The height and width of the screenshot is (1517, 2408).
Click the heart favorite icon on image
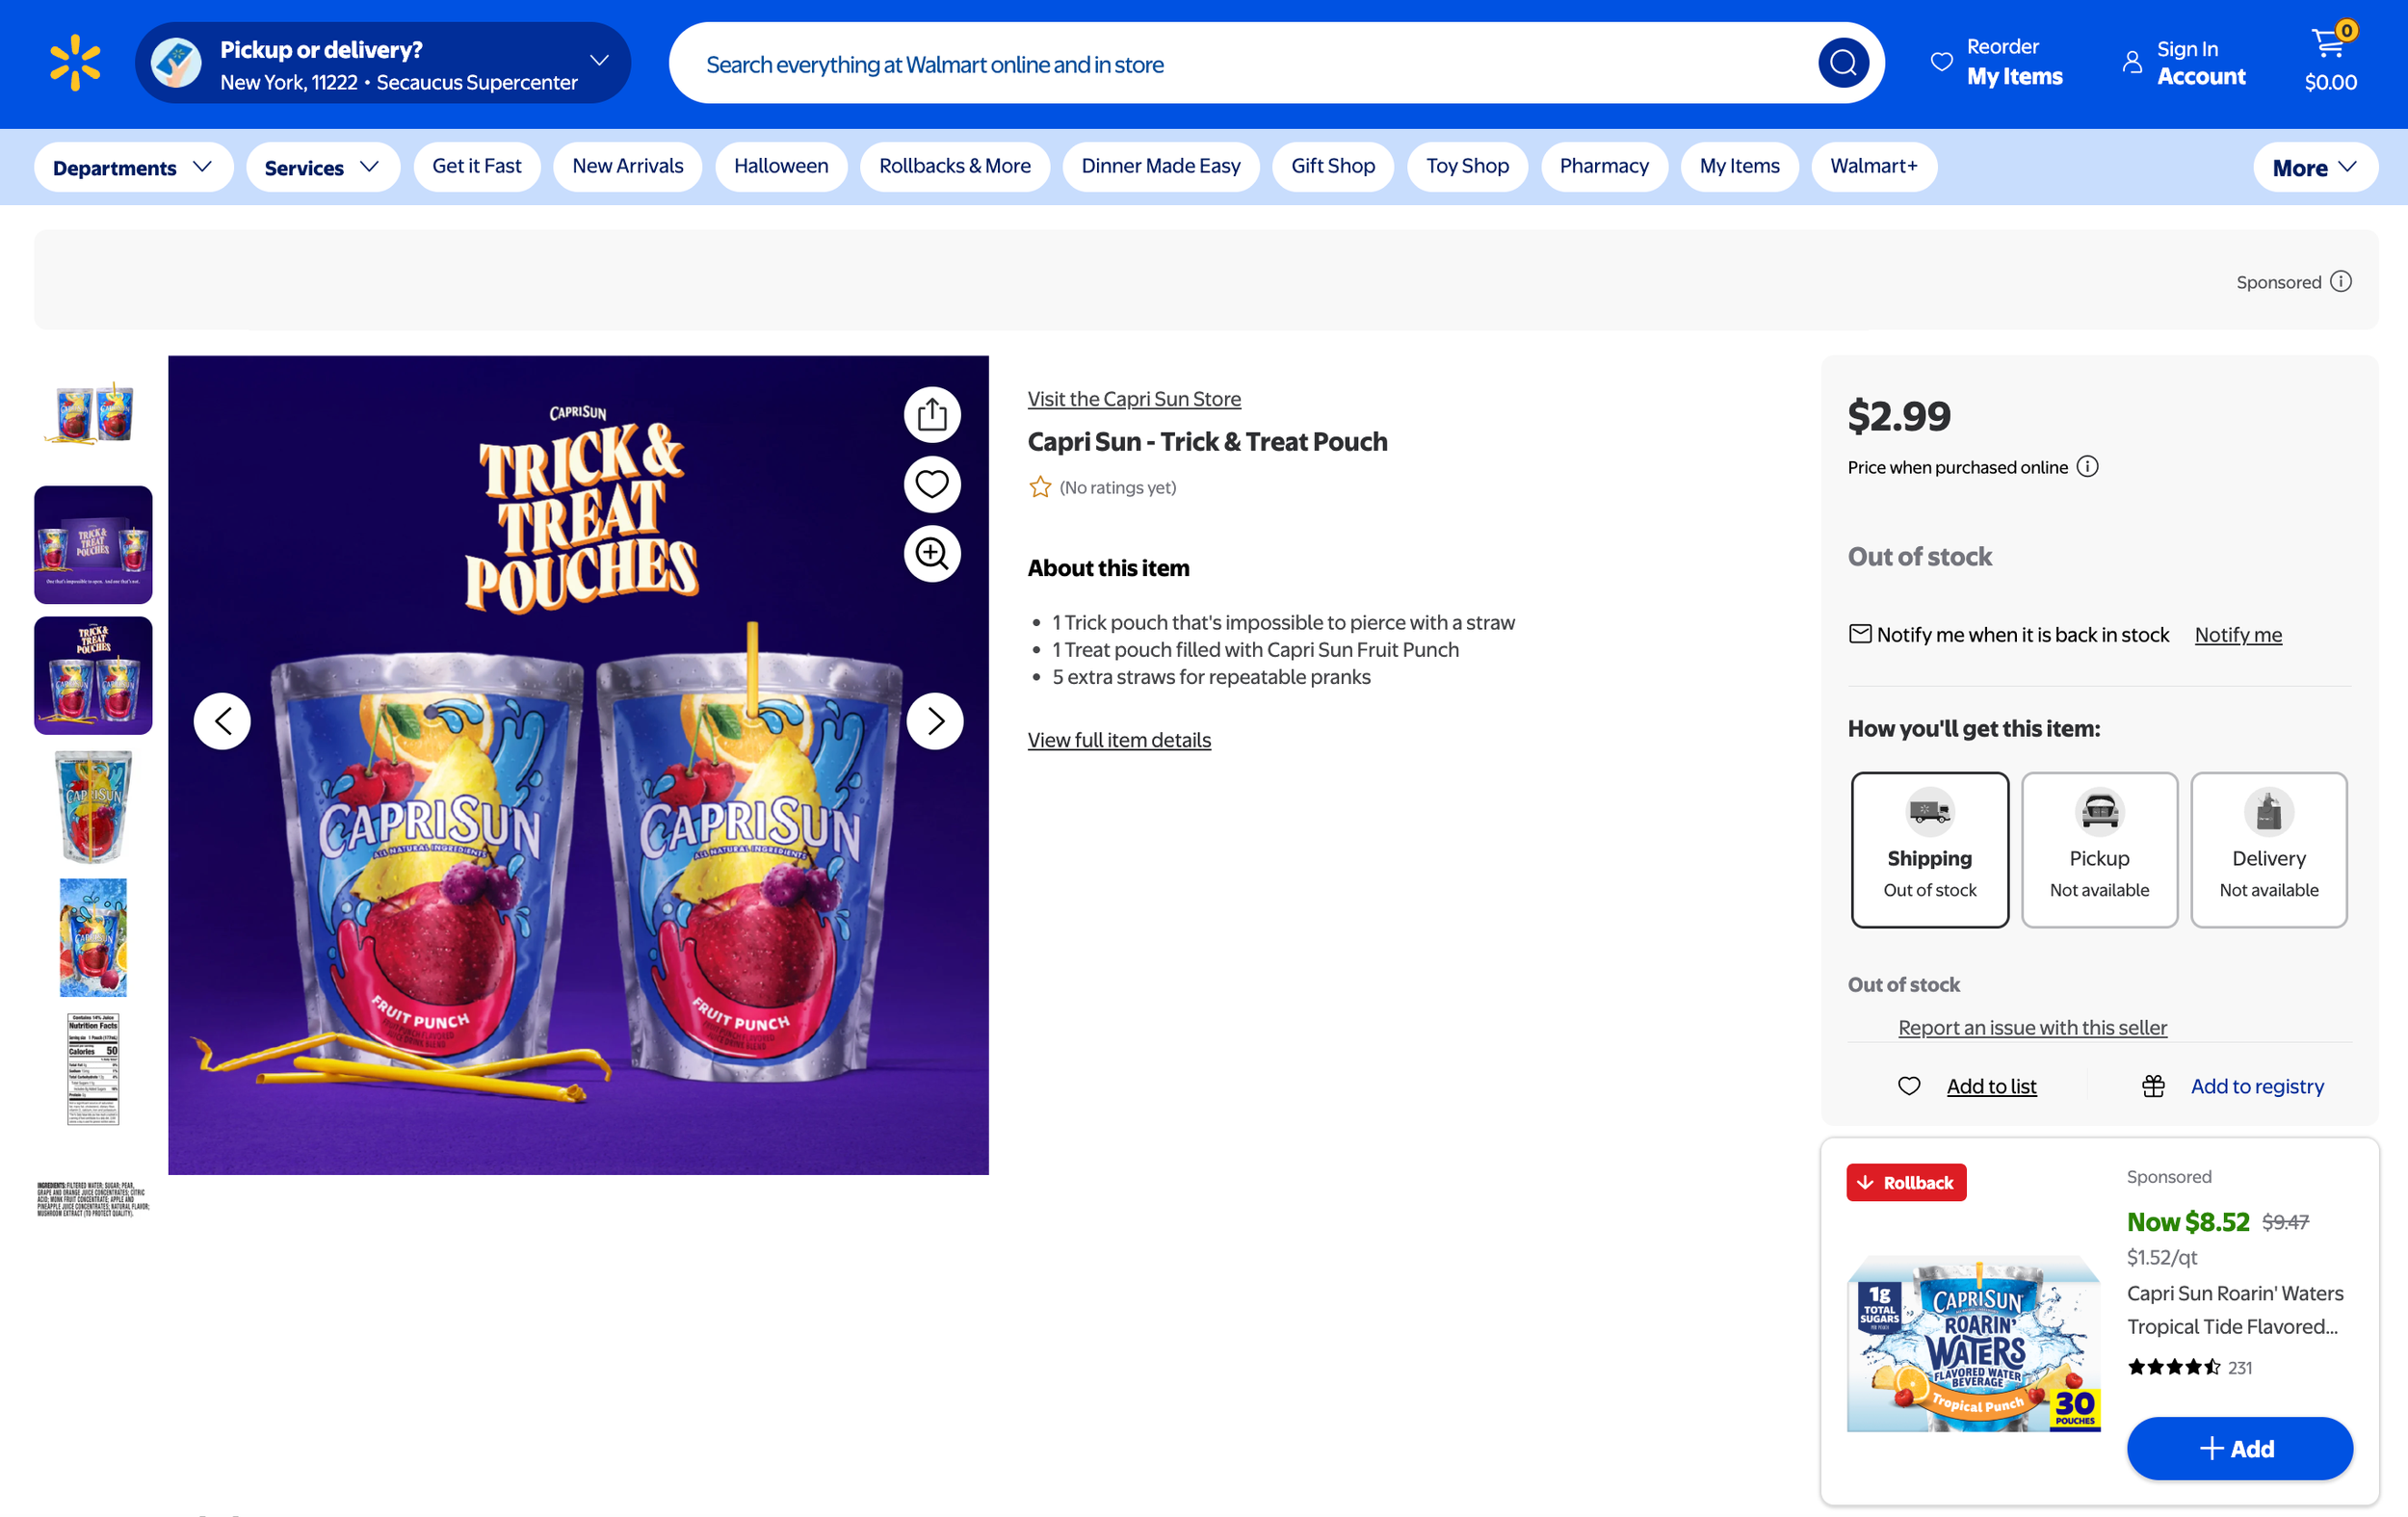(x=932, y=484)
